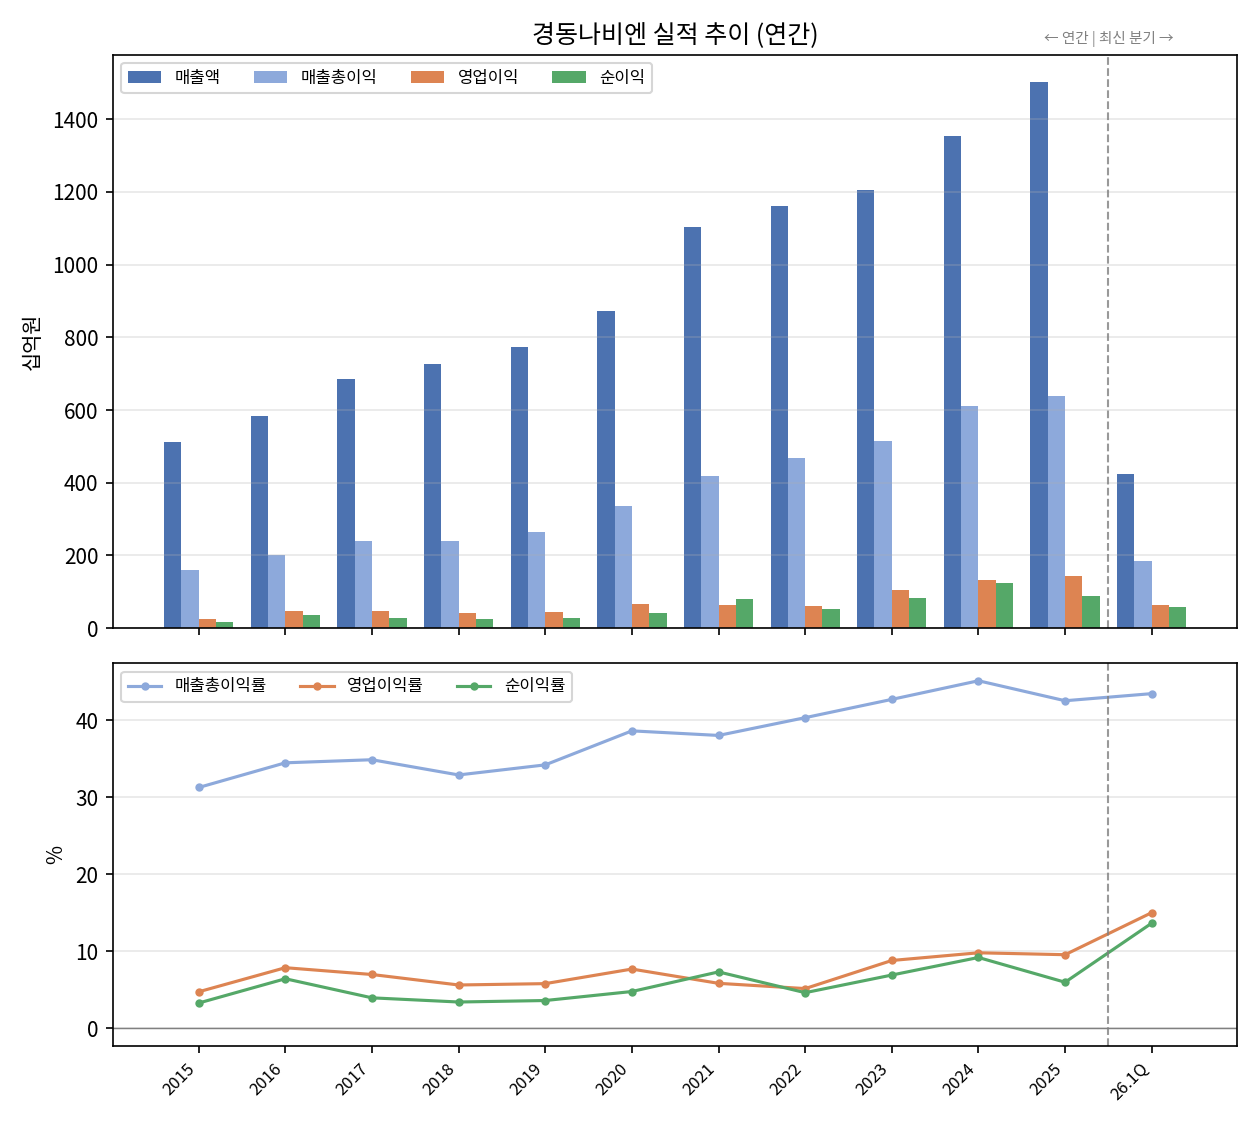Click the 40 tick label on margin chart
This screenshot has height=1125, width=1259.
(88, 721)
